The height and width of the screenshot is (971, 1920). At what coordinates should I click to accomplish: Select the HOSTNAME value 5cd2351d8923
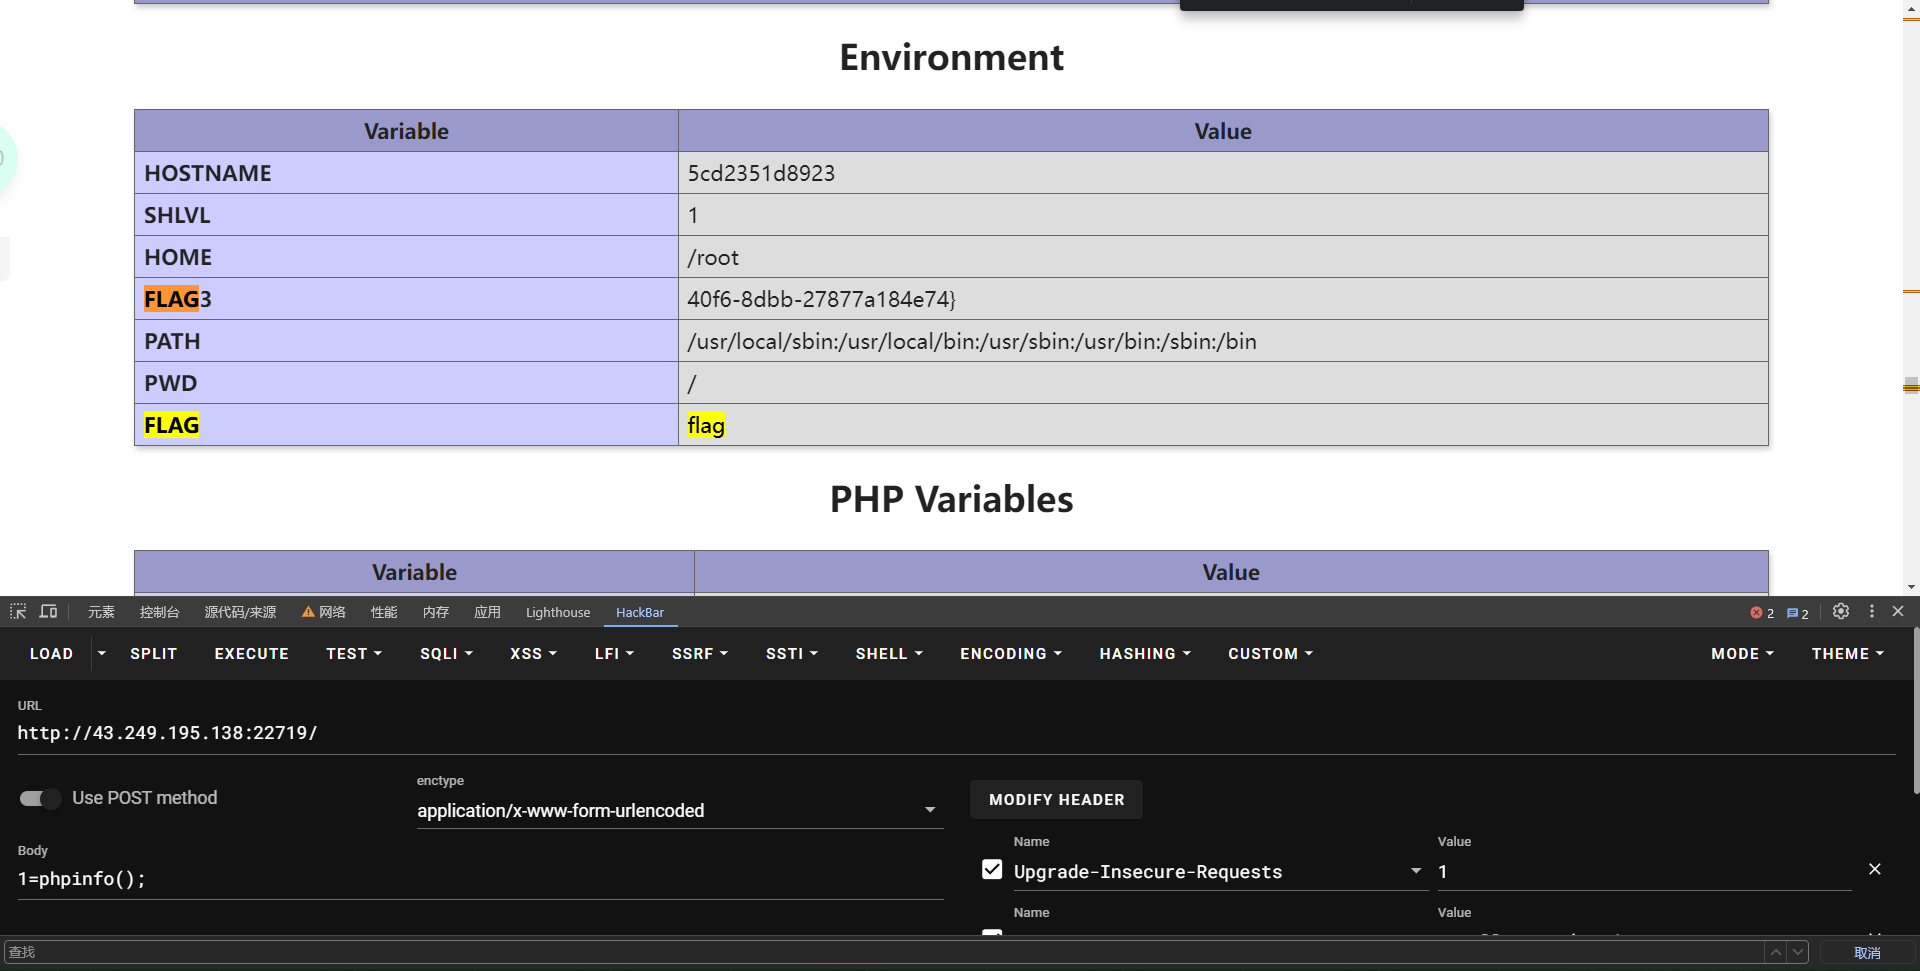tap(761, 173)
